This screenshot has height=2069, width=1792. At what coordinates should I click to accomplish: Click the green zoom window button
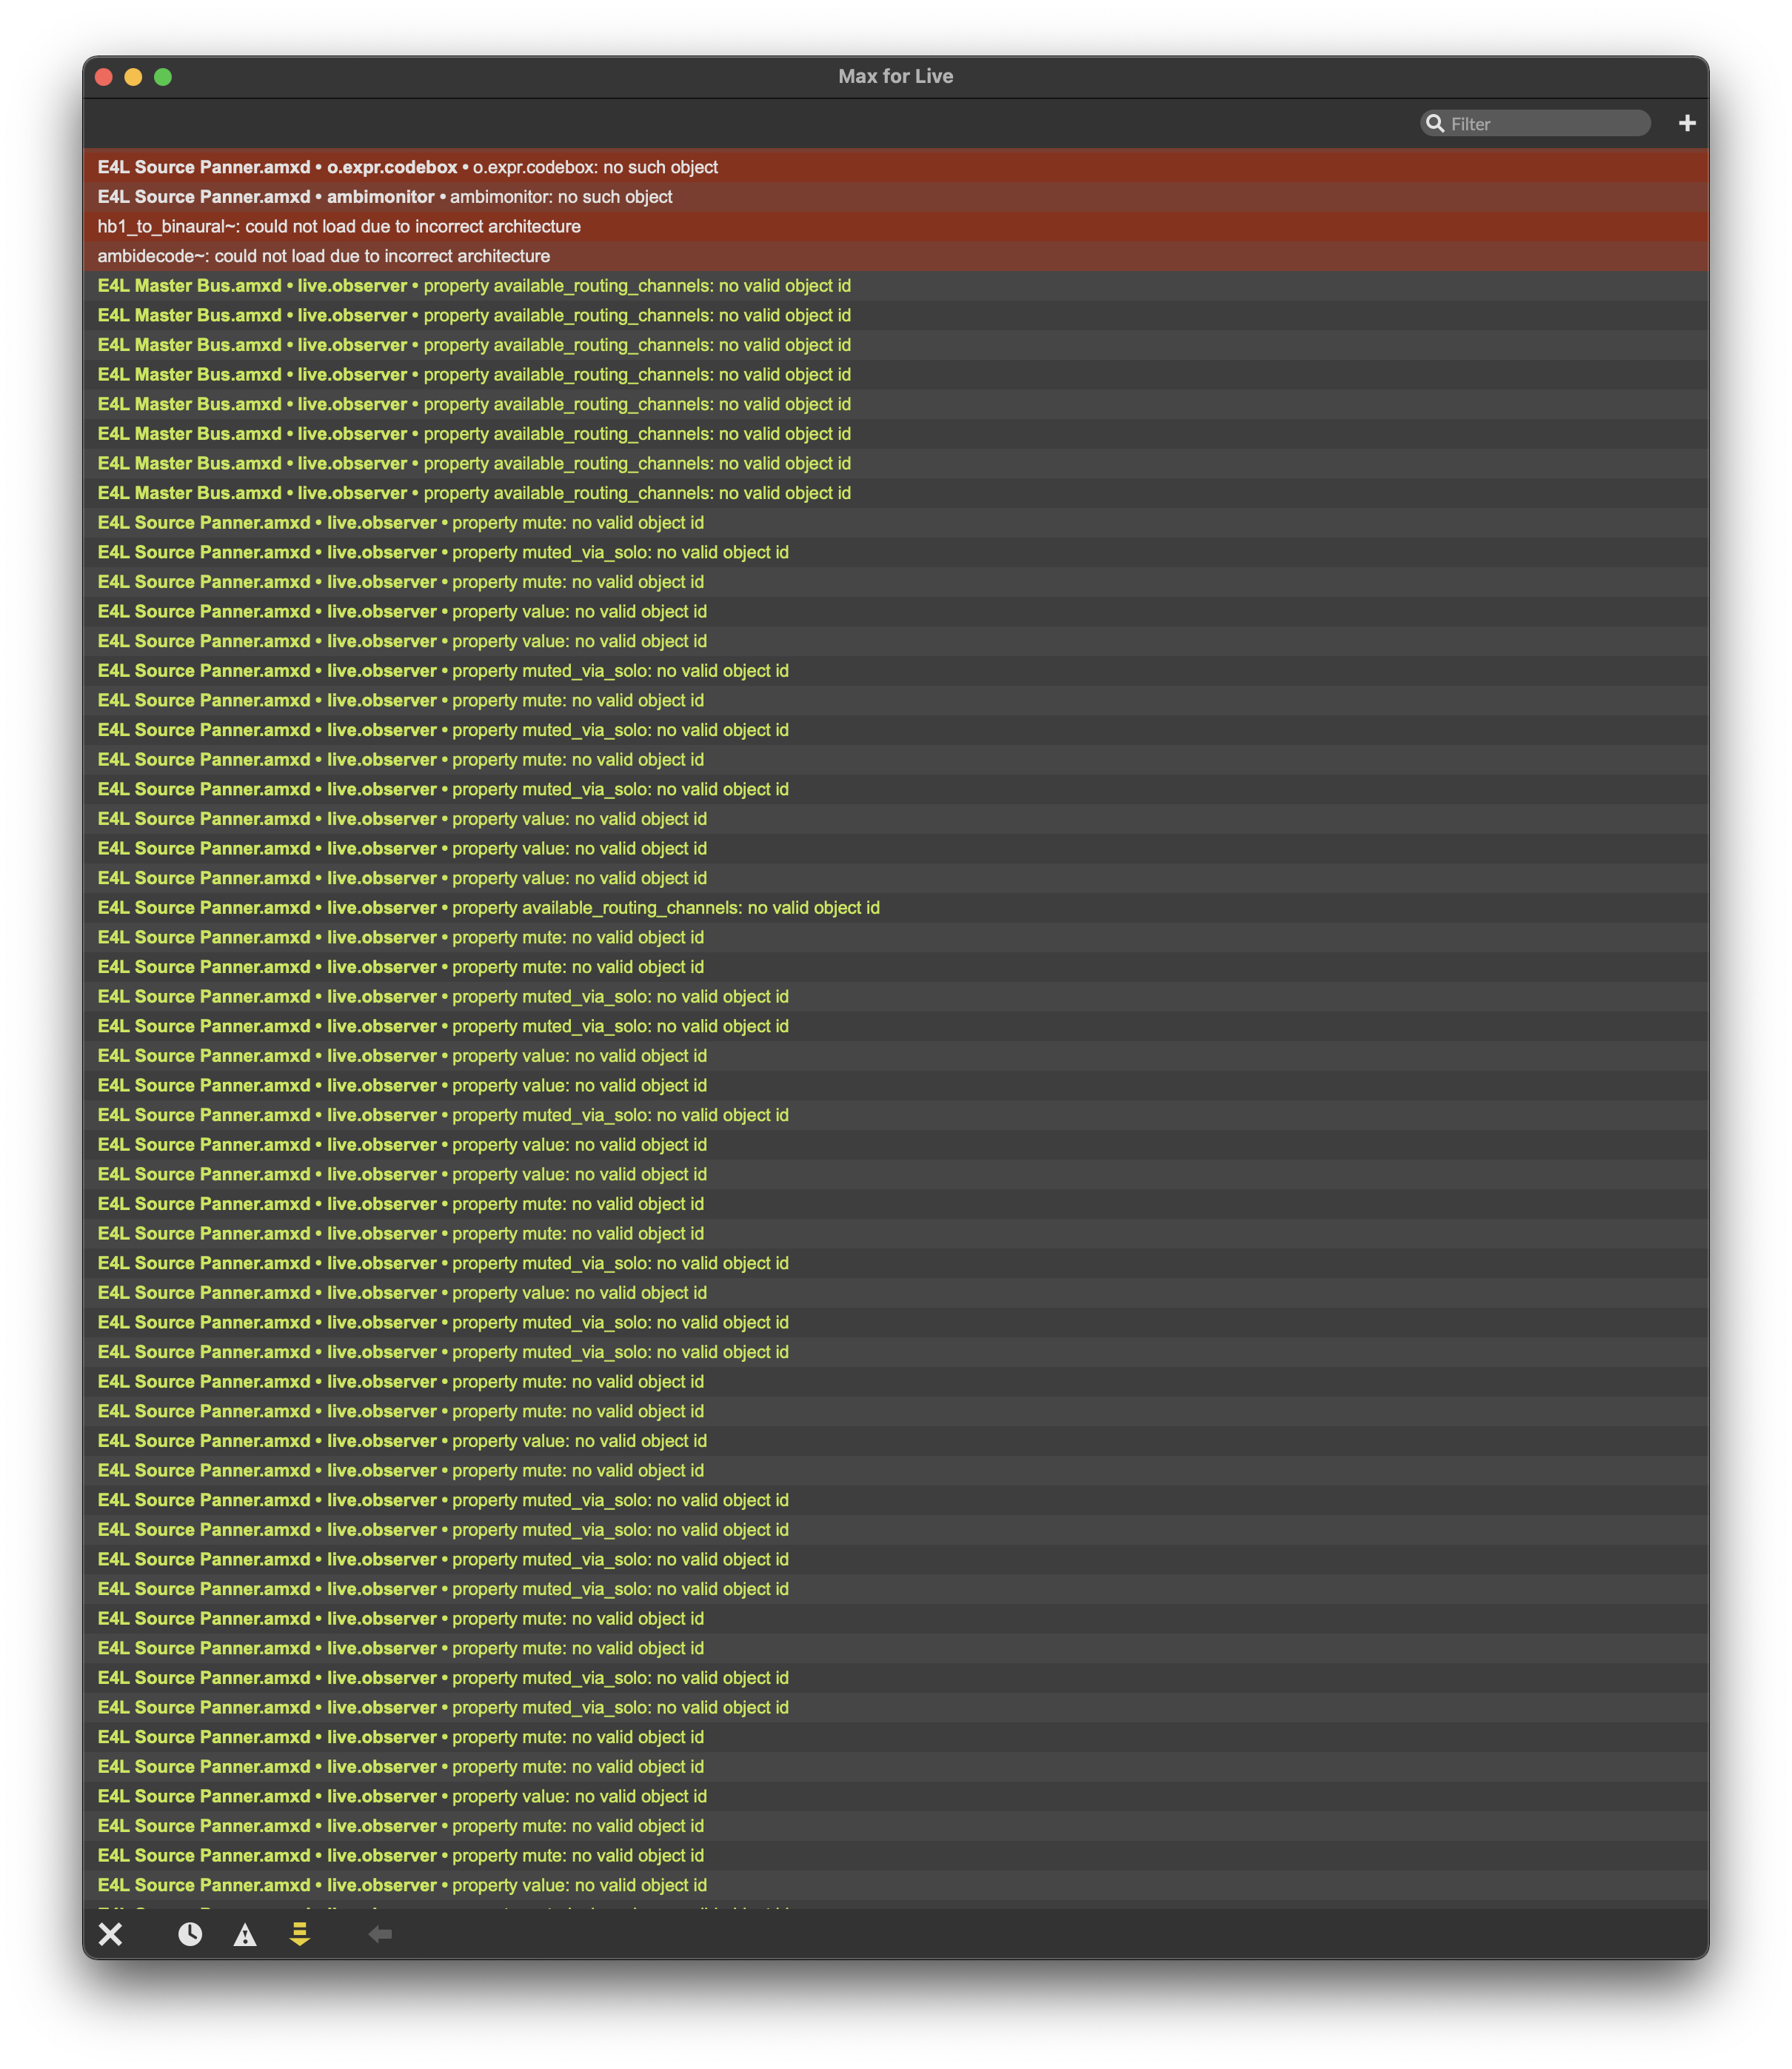[163, 77]
